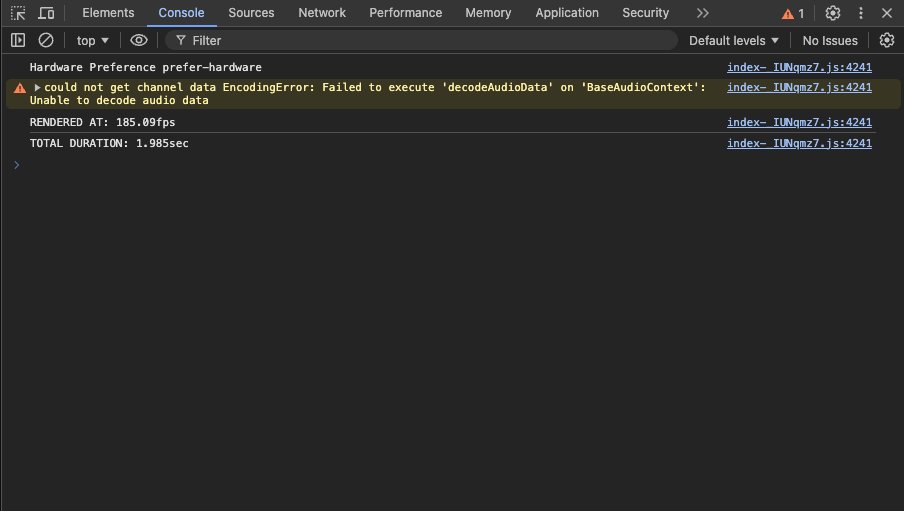Create live expression with the eye icon
The width and height of the screenshot is (904, 511).
[x=139, y=40]
